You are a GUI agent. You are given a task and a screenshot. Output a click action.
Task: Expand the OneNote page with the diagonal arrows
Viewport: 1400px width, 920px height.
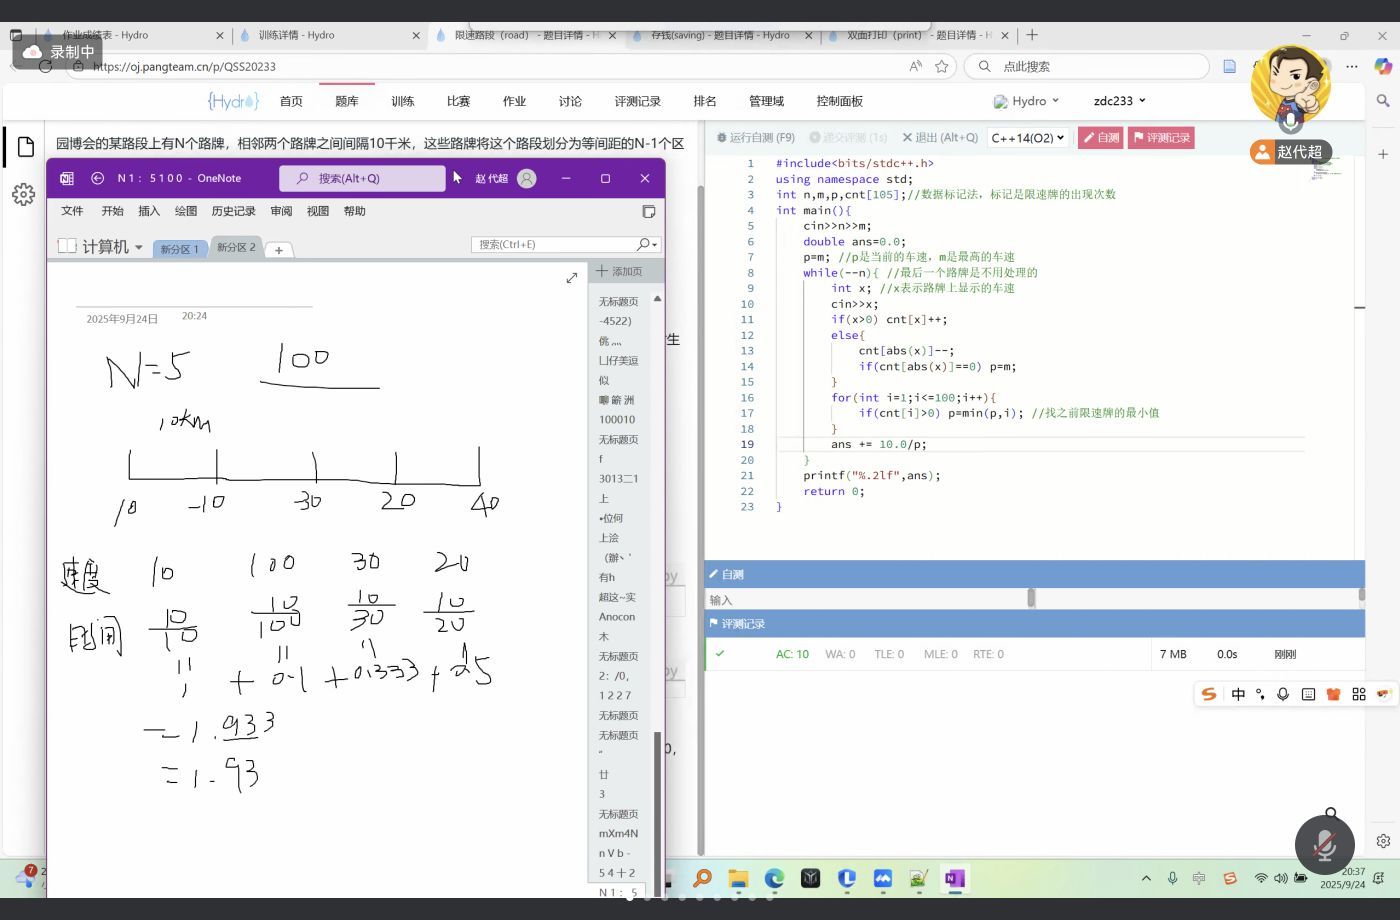pos(571,278)
